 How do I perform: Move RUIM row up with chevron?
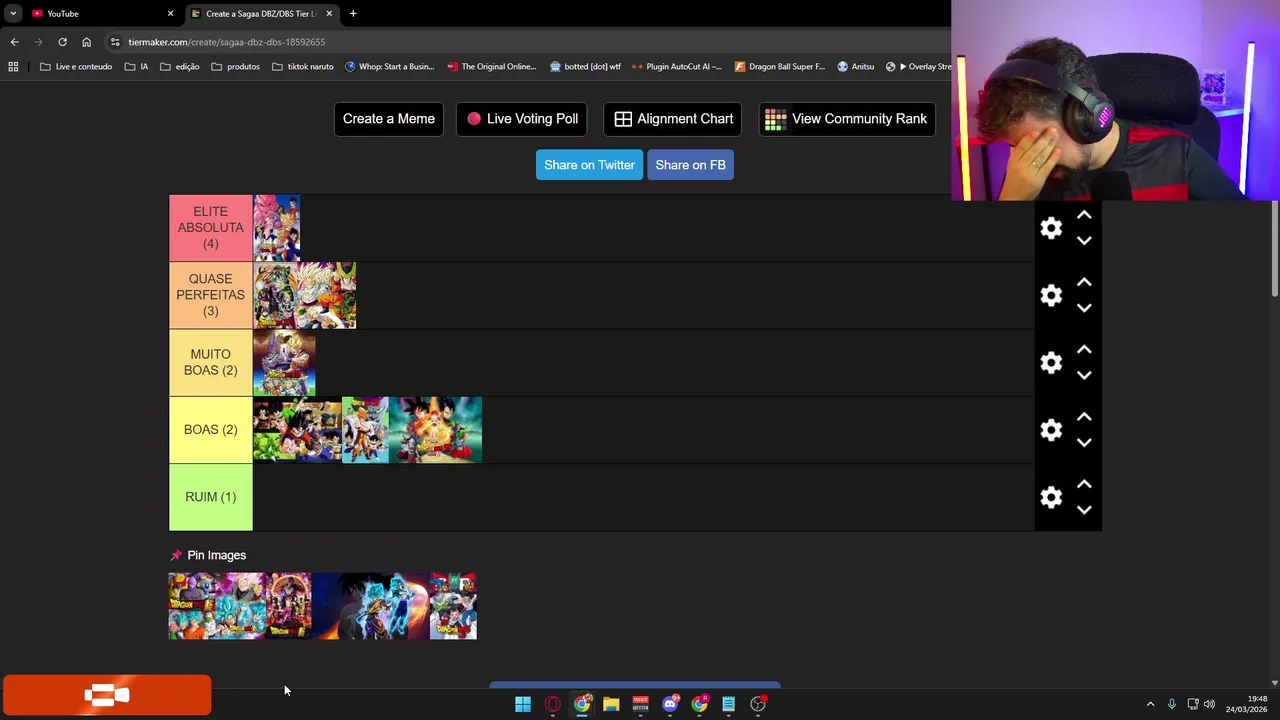click(1084, 484)
